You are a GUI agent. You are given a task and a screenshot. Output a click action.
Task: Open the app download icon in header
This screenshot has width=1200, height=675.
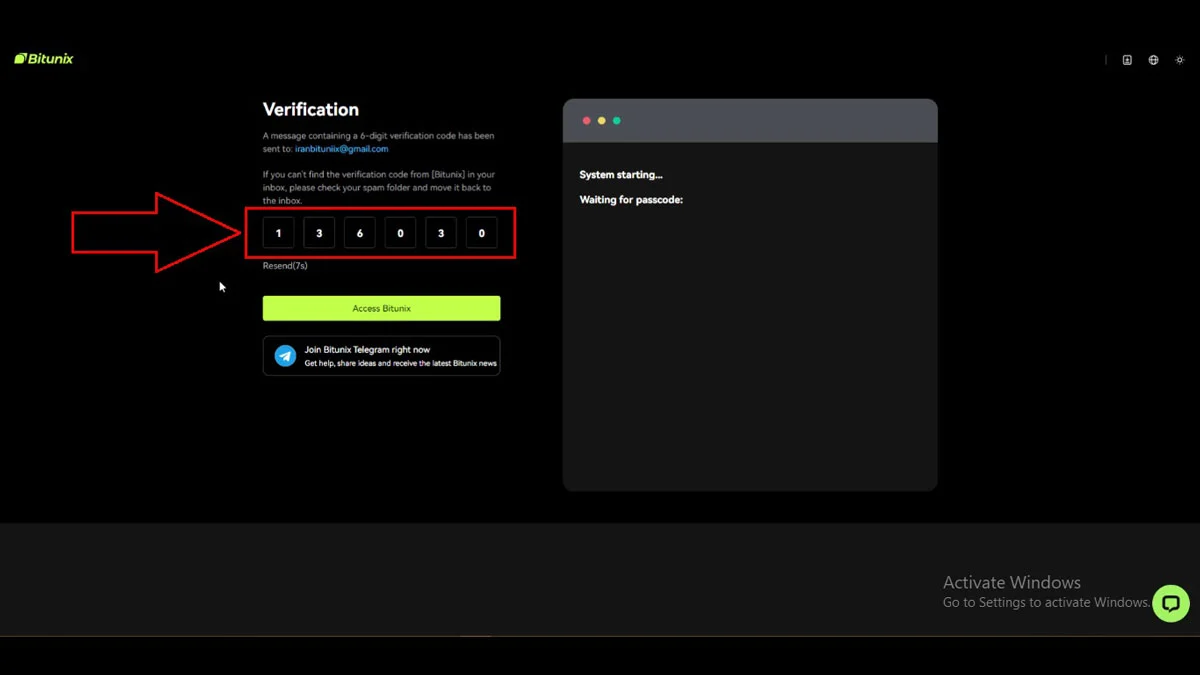coord(1127,60)
